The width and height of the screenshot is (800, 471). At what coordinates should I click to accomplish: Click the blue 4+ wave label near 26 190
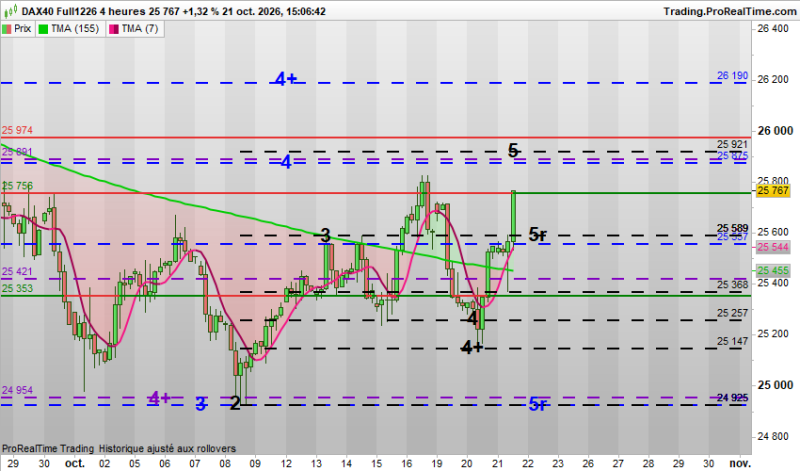click(x=286, y=79)
